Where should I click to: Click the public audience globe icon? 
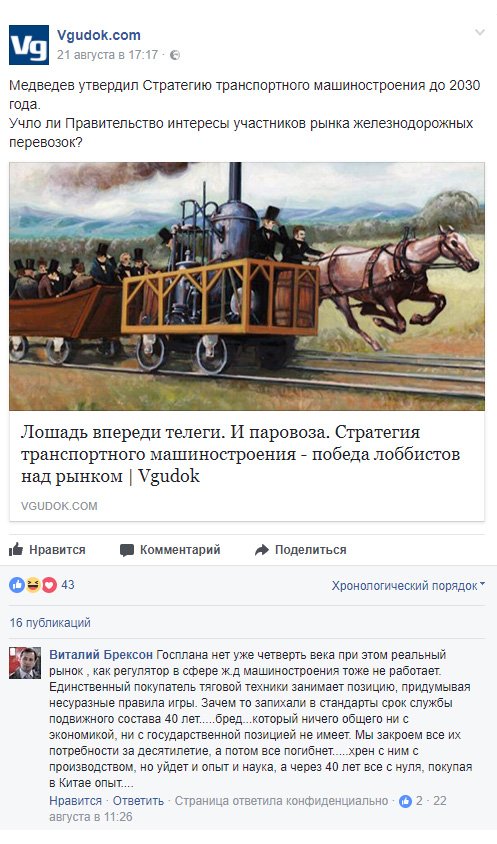[x=175, y=55]
